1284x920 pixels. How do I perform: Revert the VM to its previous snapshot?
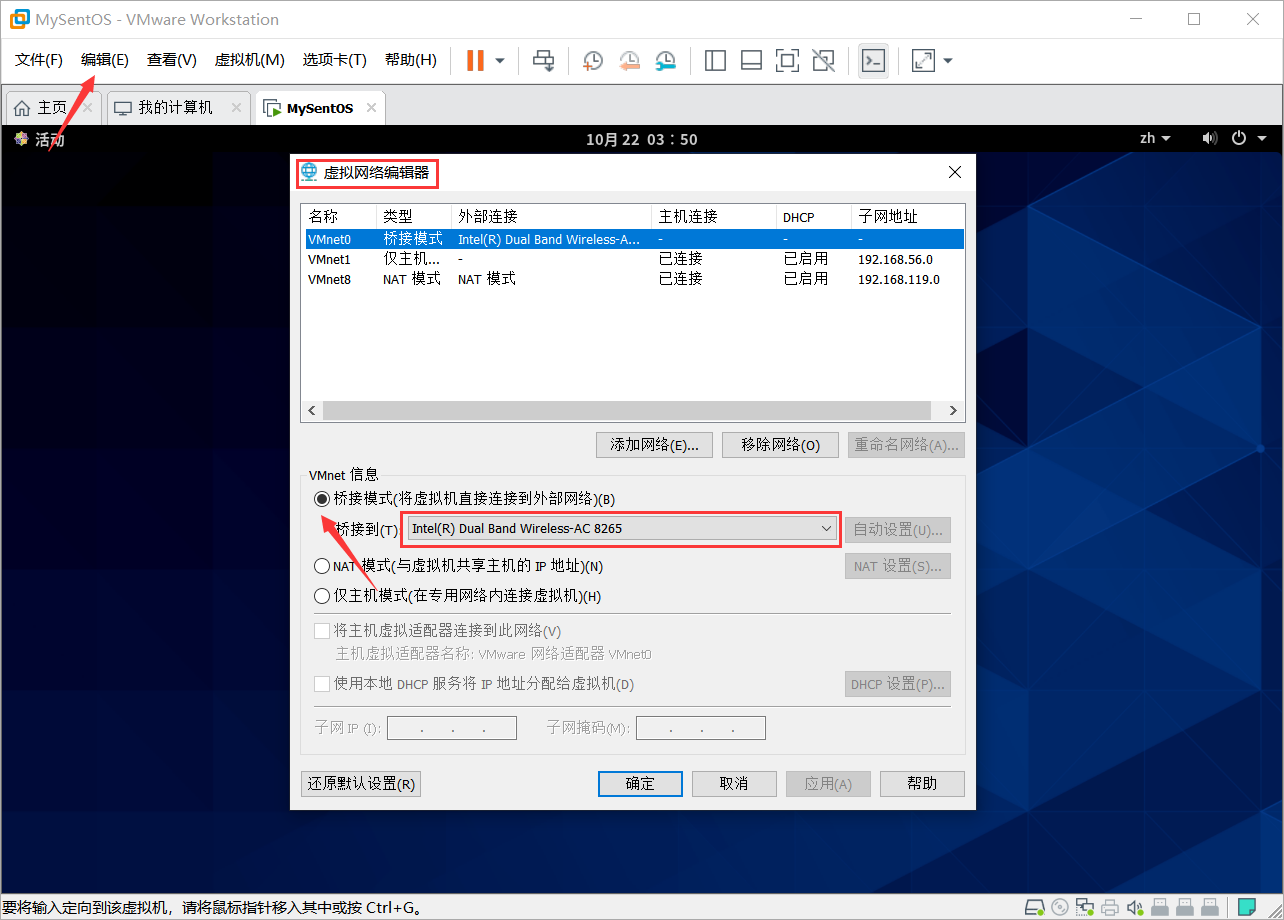coord(629,61)
